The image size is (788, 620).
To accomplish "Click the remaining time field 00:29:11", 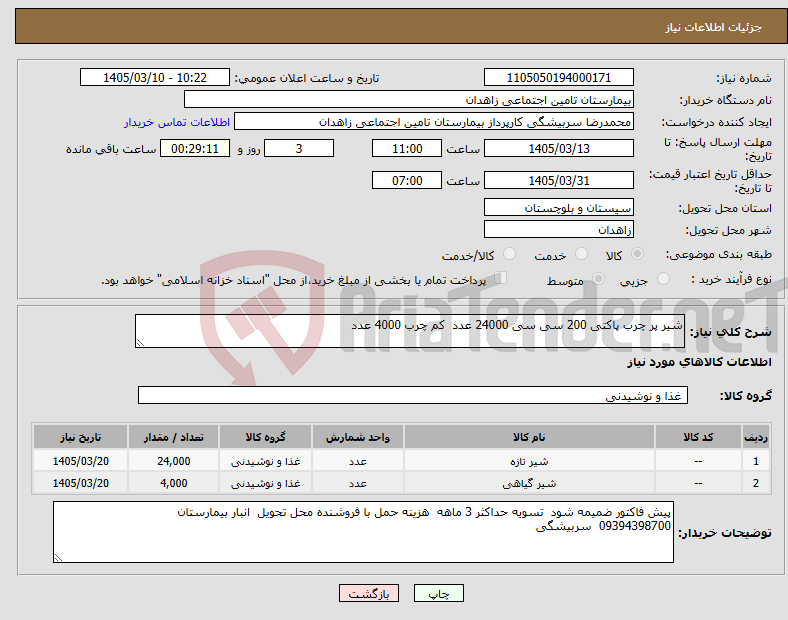I will [x=195, y=148].
